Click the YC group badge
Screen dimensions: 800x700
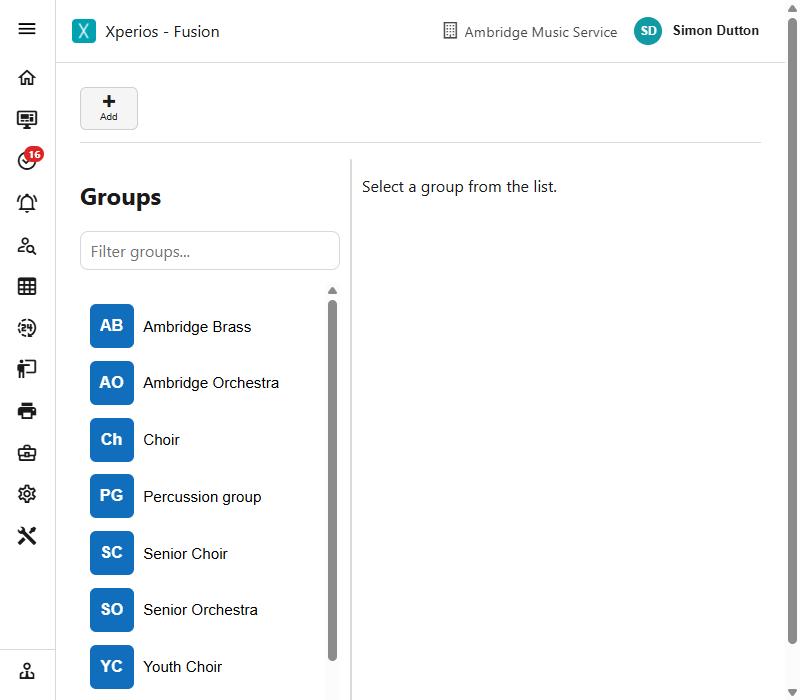(112, 667)
